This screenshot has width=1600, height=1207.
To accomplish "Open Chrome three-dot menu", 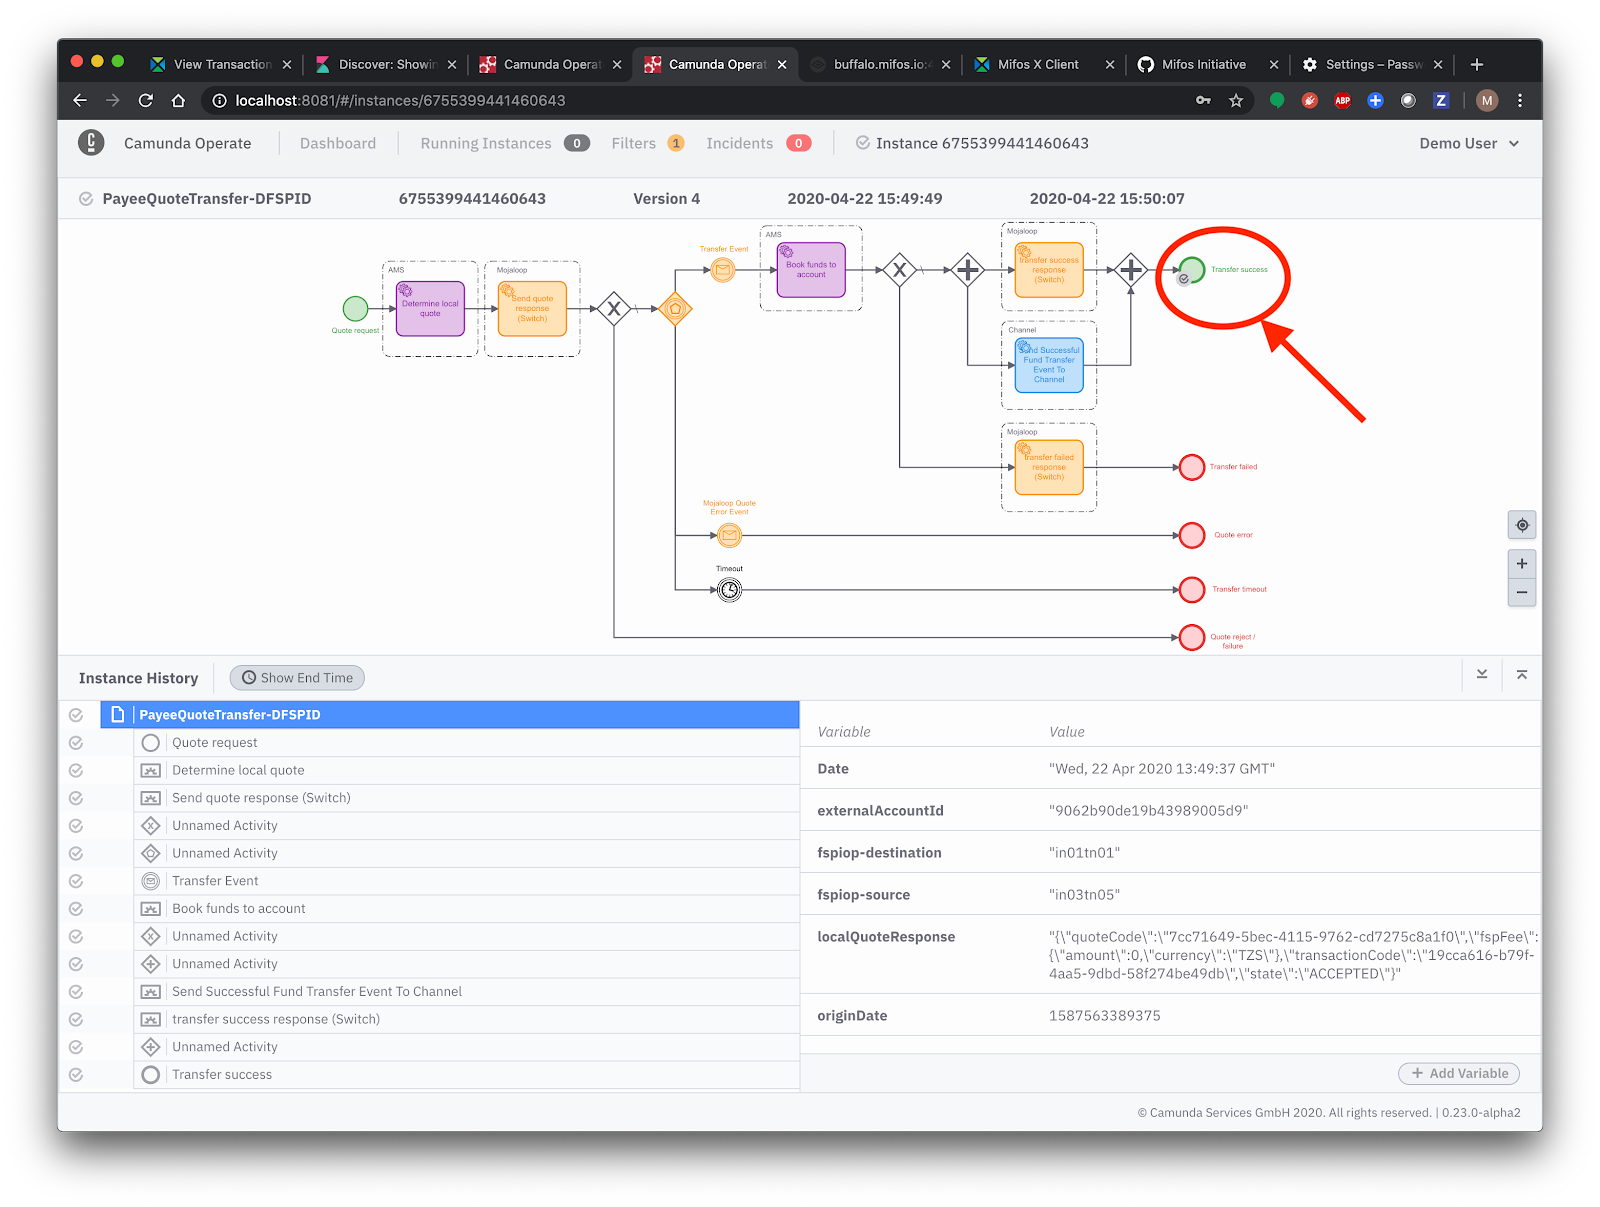I will (1520, 100).
